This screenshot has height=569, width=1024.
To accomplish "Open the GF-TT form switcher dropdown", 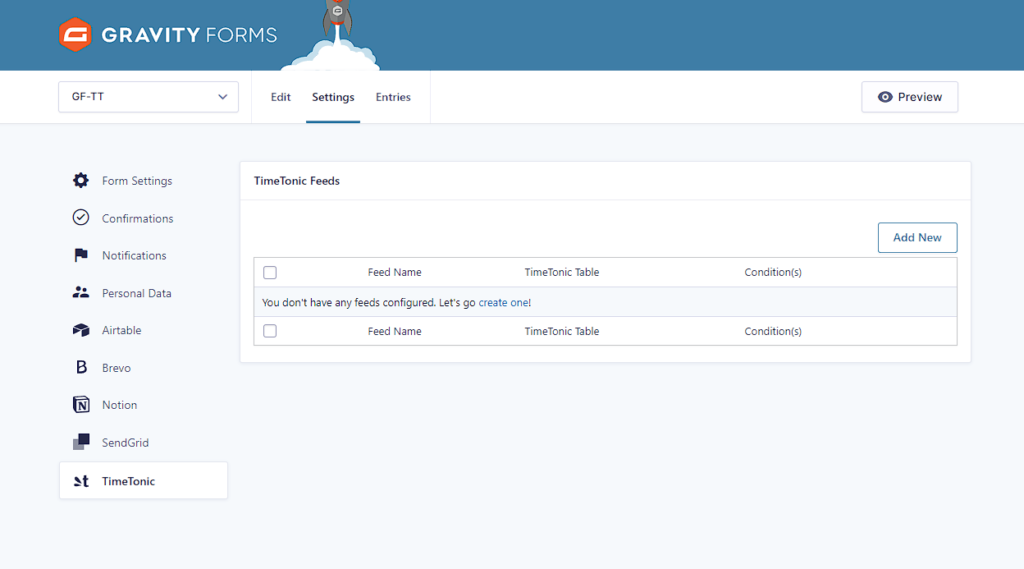I will pos(148,97).
